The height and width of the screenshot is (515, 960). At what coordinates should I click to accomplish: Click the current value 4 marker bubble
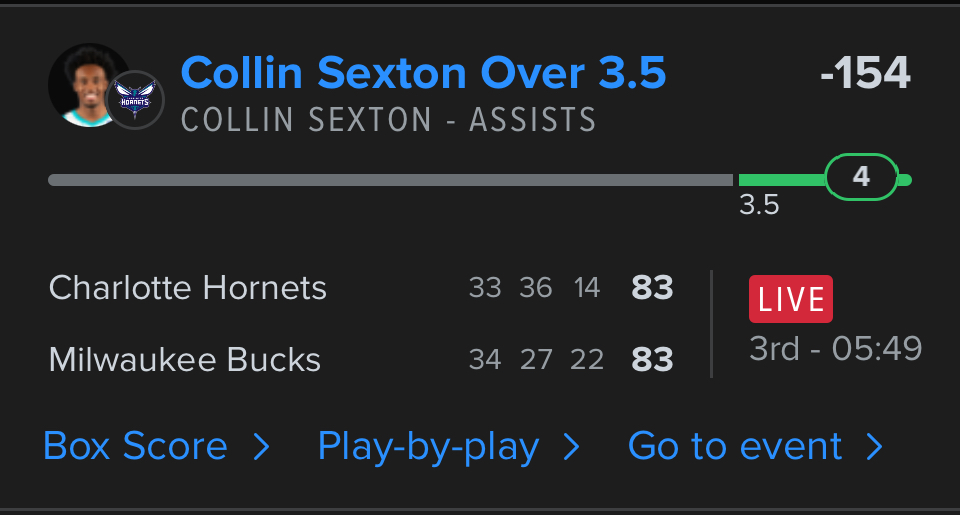tap(861, 178)
